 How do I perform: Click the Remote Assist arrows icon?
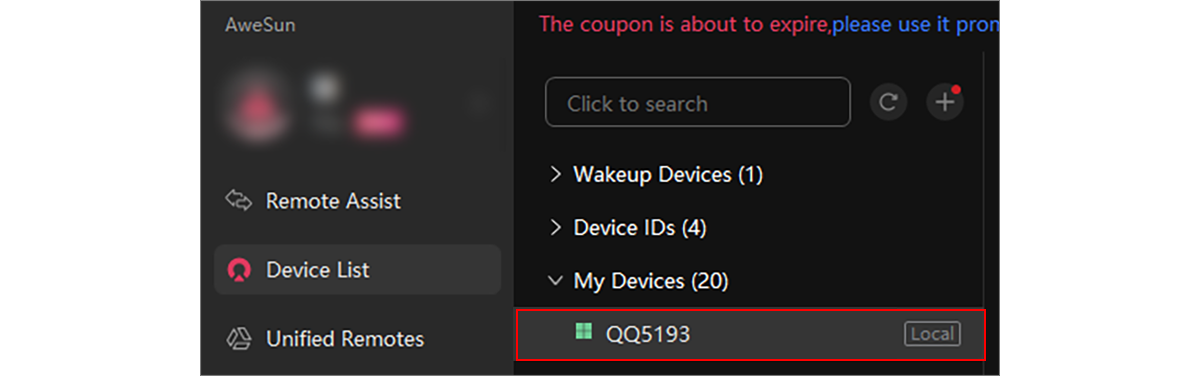pyautogui.click(x=238, y=201)
